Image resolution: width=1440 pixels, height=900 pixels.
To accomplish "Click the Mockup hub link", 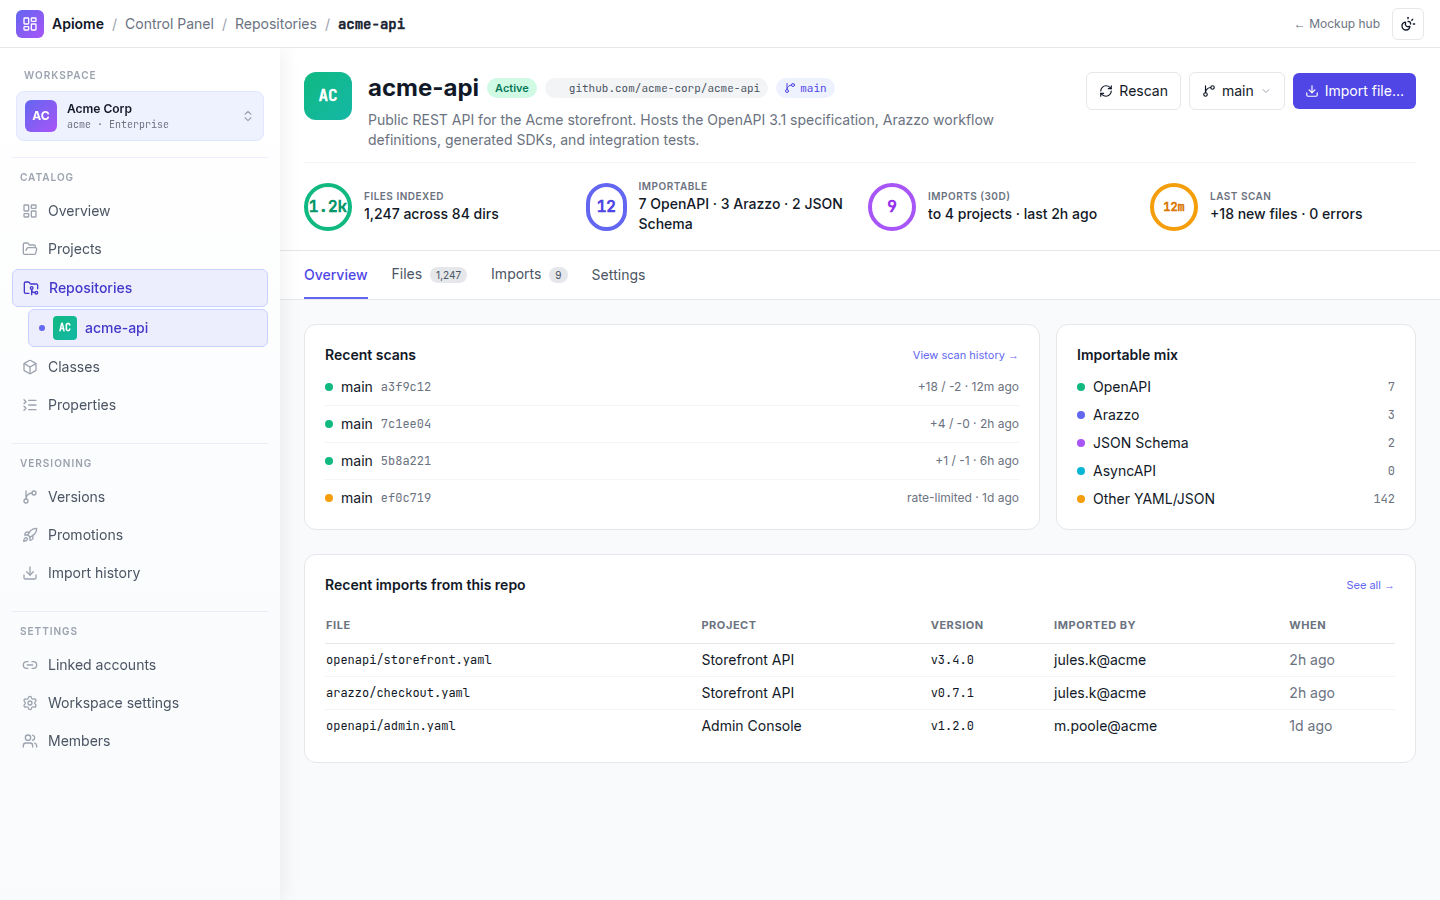I will click(x=1337, y=24).
